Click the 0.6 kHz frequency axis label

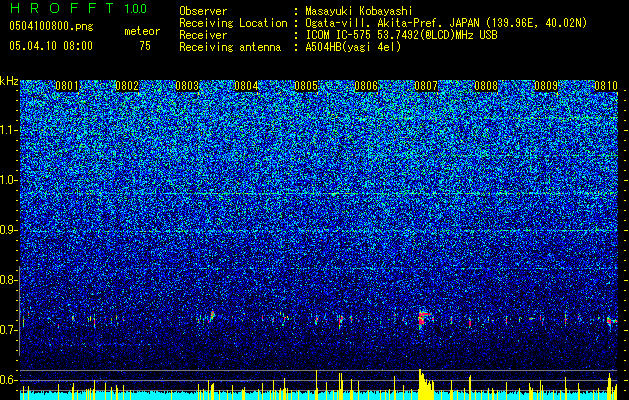click(8, 380)
